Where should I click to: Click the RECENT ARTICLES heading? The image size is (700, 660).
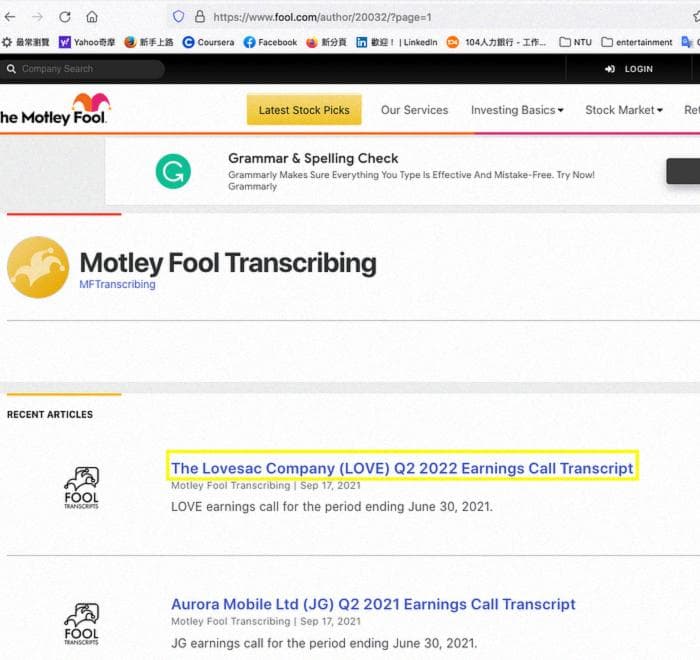click(50, 414)
